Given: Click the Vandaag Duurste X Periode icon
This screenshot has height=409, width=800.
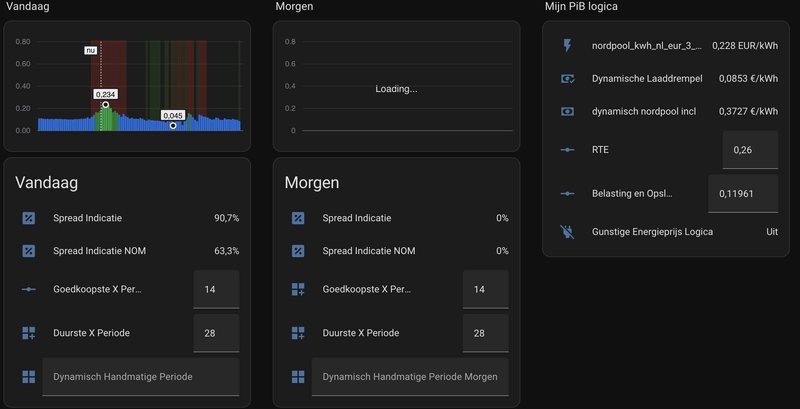Looking at the screenshot, I should coord(29,333).
